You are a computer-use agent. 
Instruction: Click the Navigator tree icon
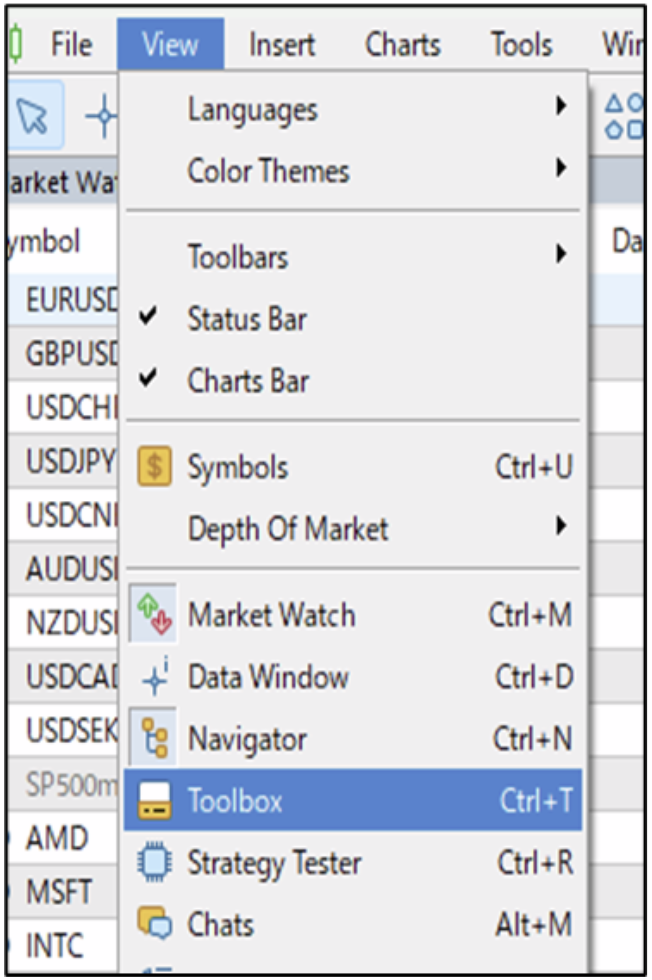(154, 740)
